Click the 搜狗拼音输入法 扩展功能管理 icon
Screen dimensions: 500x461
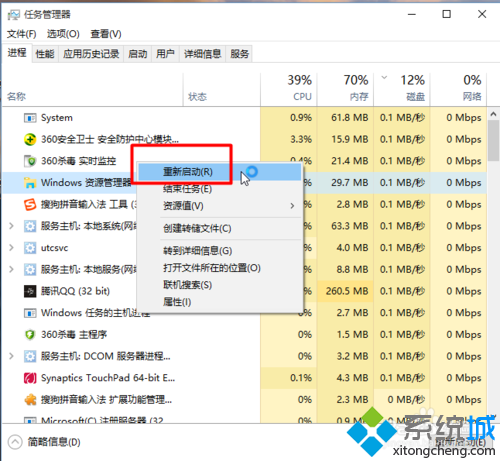point(30,400)
